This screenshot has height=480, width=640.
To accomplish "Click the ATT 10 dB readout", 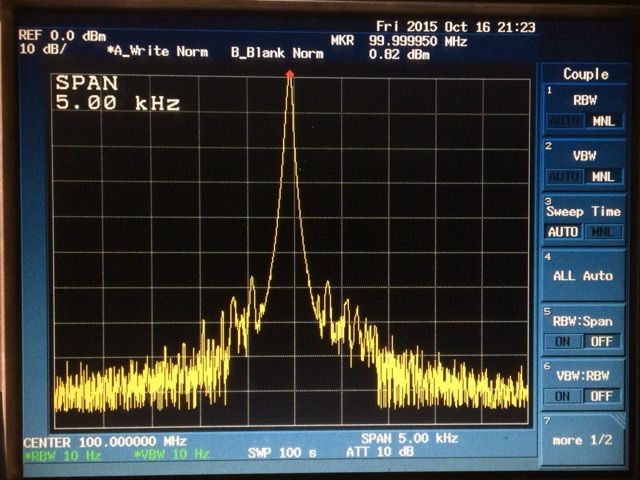I will 380,452.
